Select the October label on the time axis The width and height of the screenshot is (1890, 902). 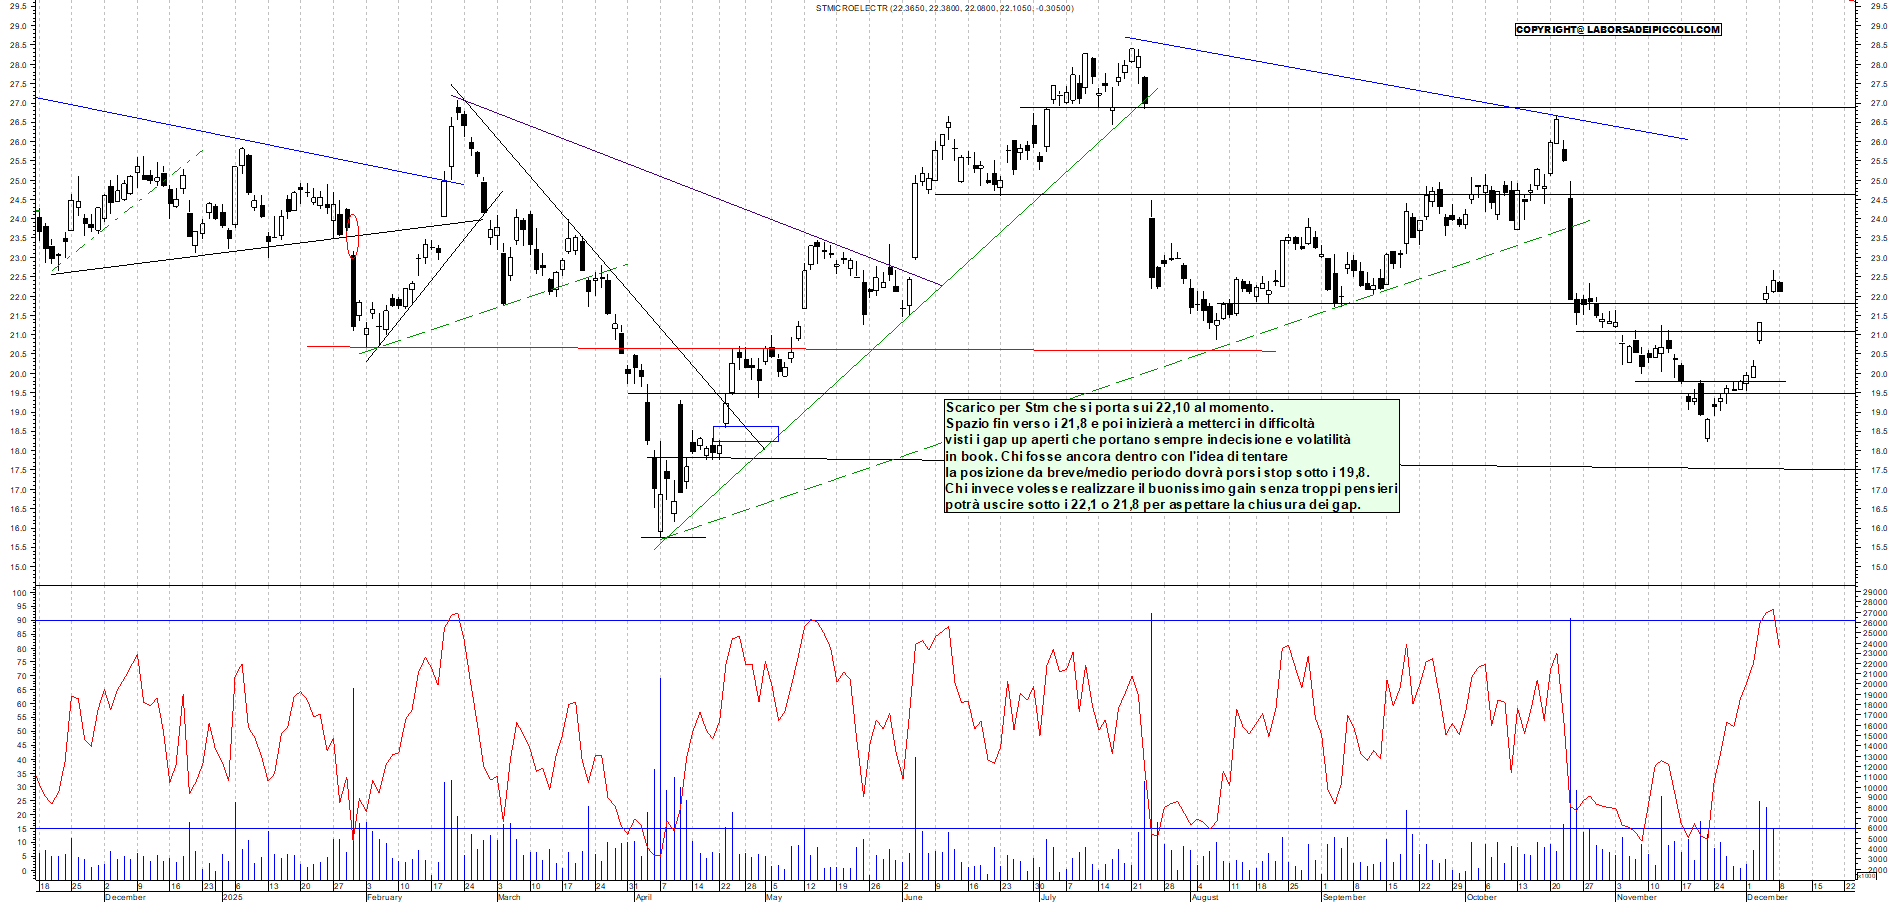point(1481,897)
